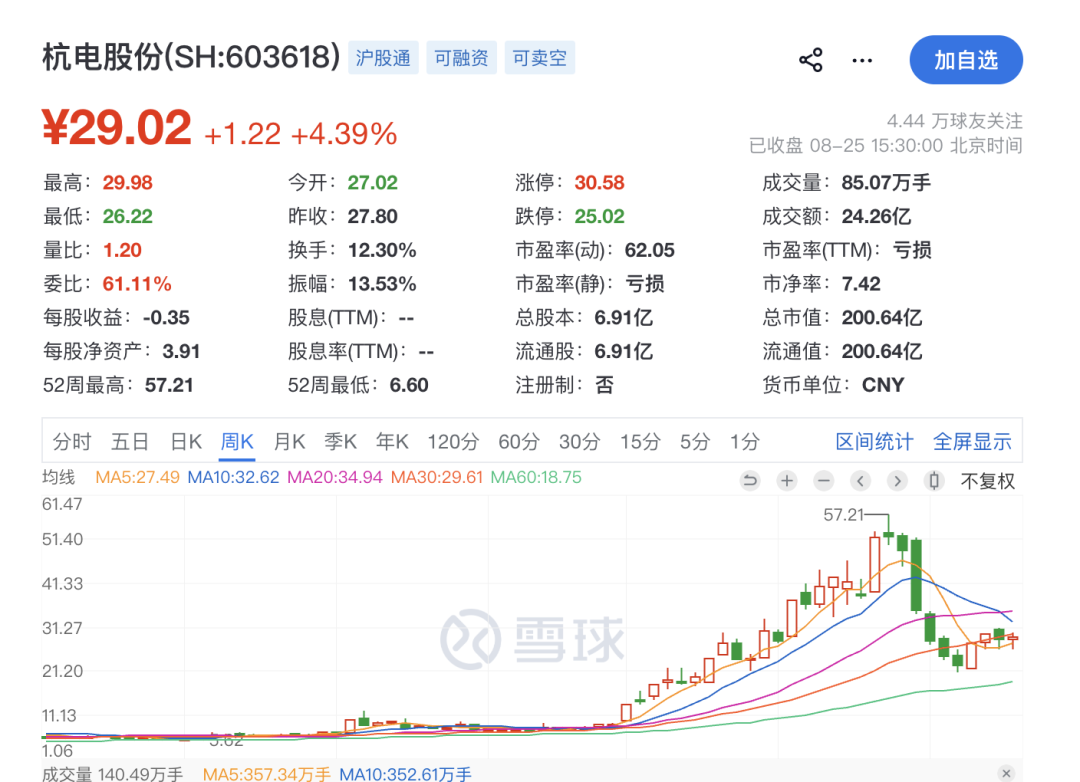Click the 57.21 peak label on chart
This screenshot has height=782, width=1080.
pyautogui.click(x=843, y=515)
